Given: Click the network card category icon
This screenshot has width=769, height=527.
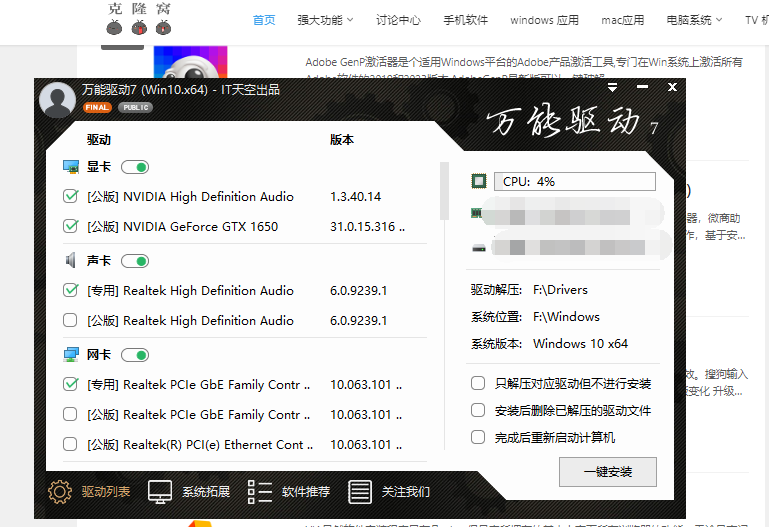Looking at the screenshot, I should point(71,354).
